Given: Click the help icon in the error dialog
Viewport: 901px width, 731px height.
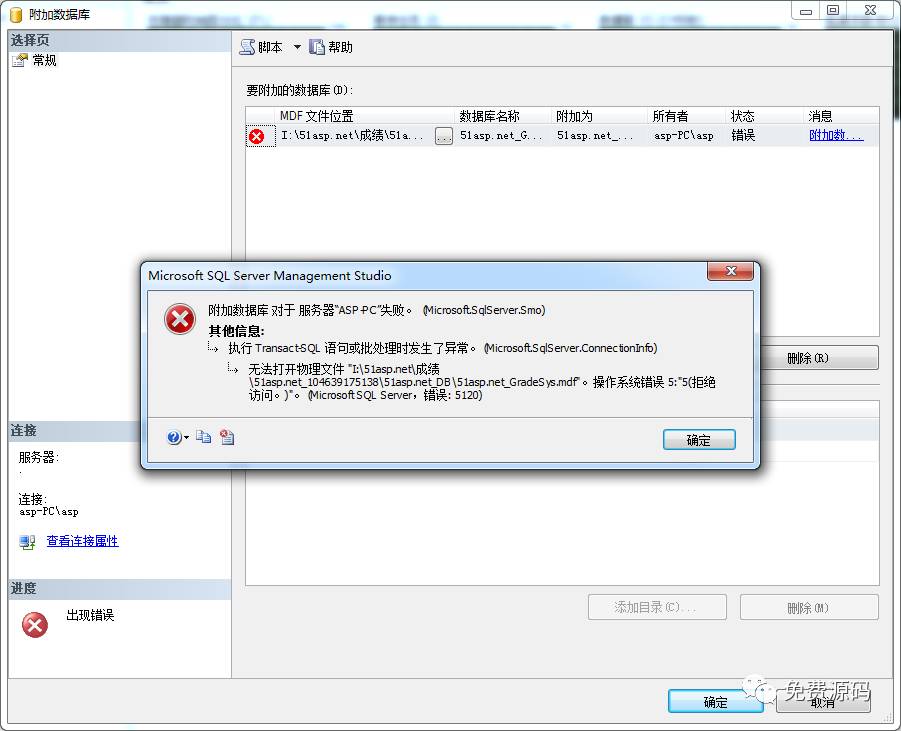Looking at the screenshot, I should pyautogui.click(x=174, y=438).
